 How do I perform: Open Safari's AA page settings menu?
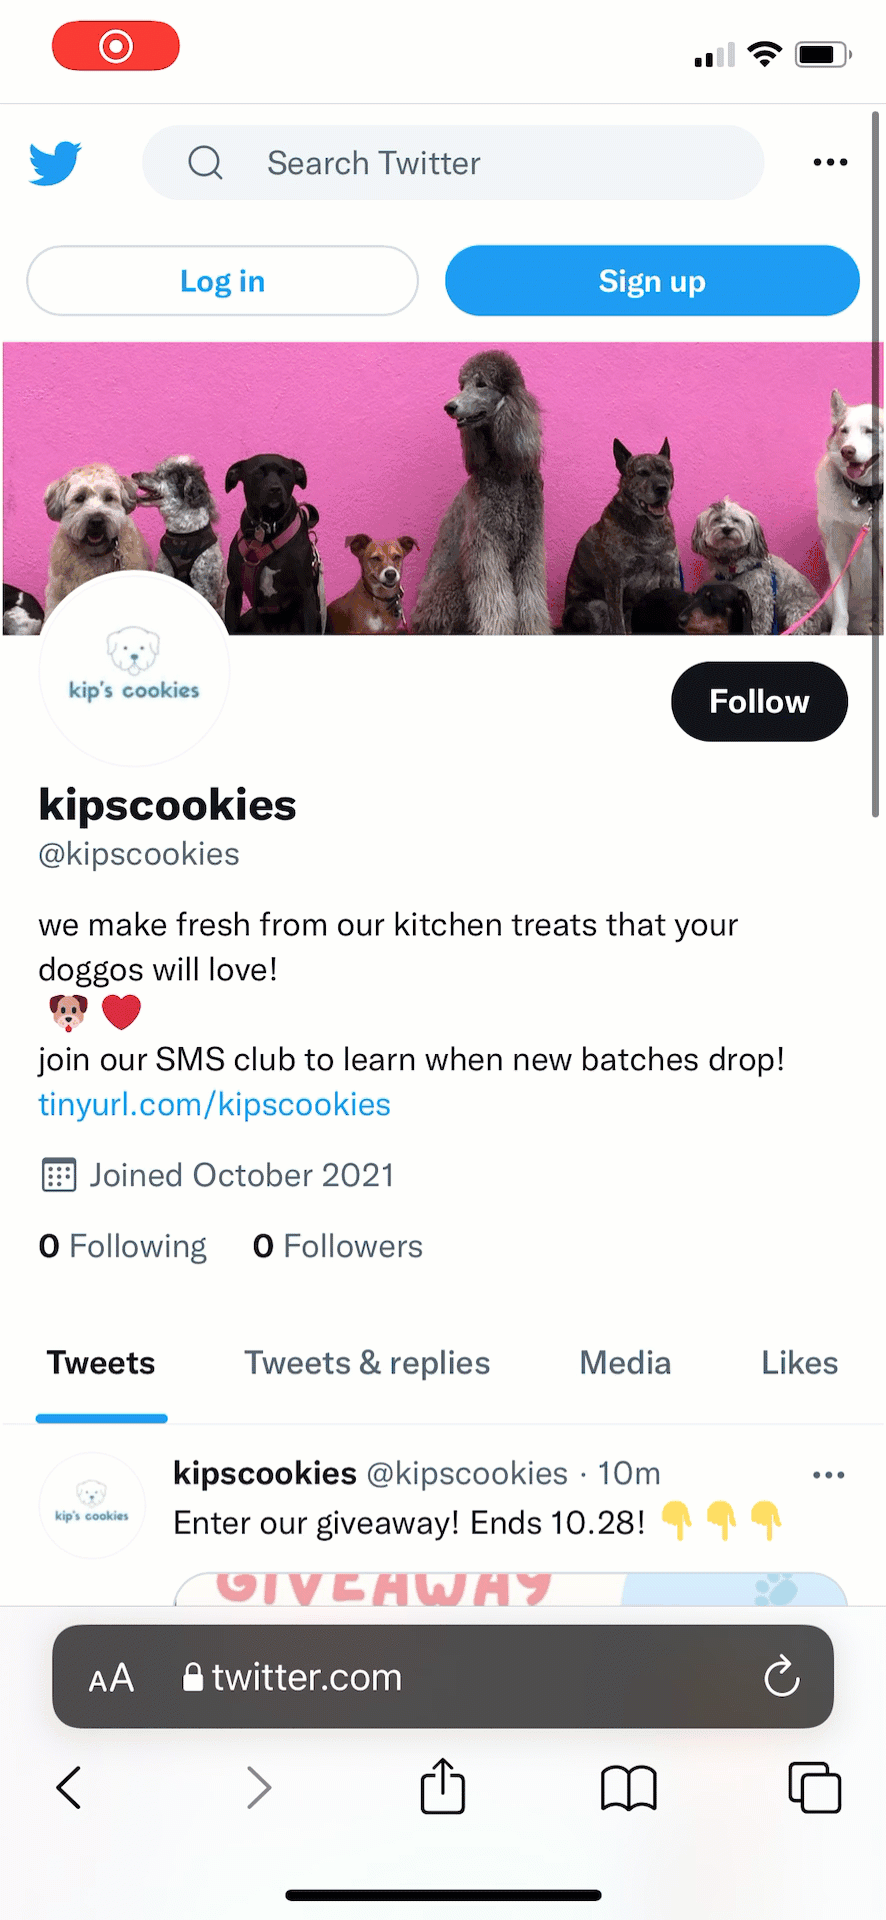pos(111,1678)
